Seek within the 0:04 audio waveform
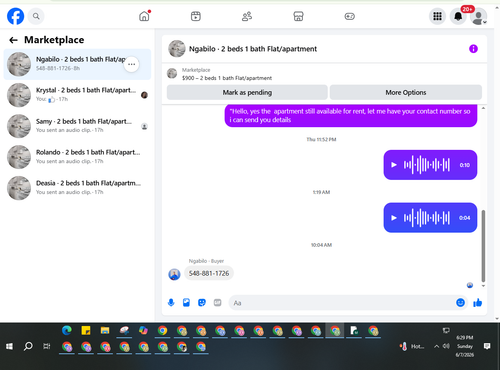500x370 pixels. [427, 218]
